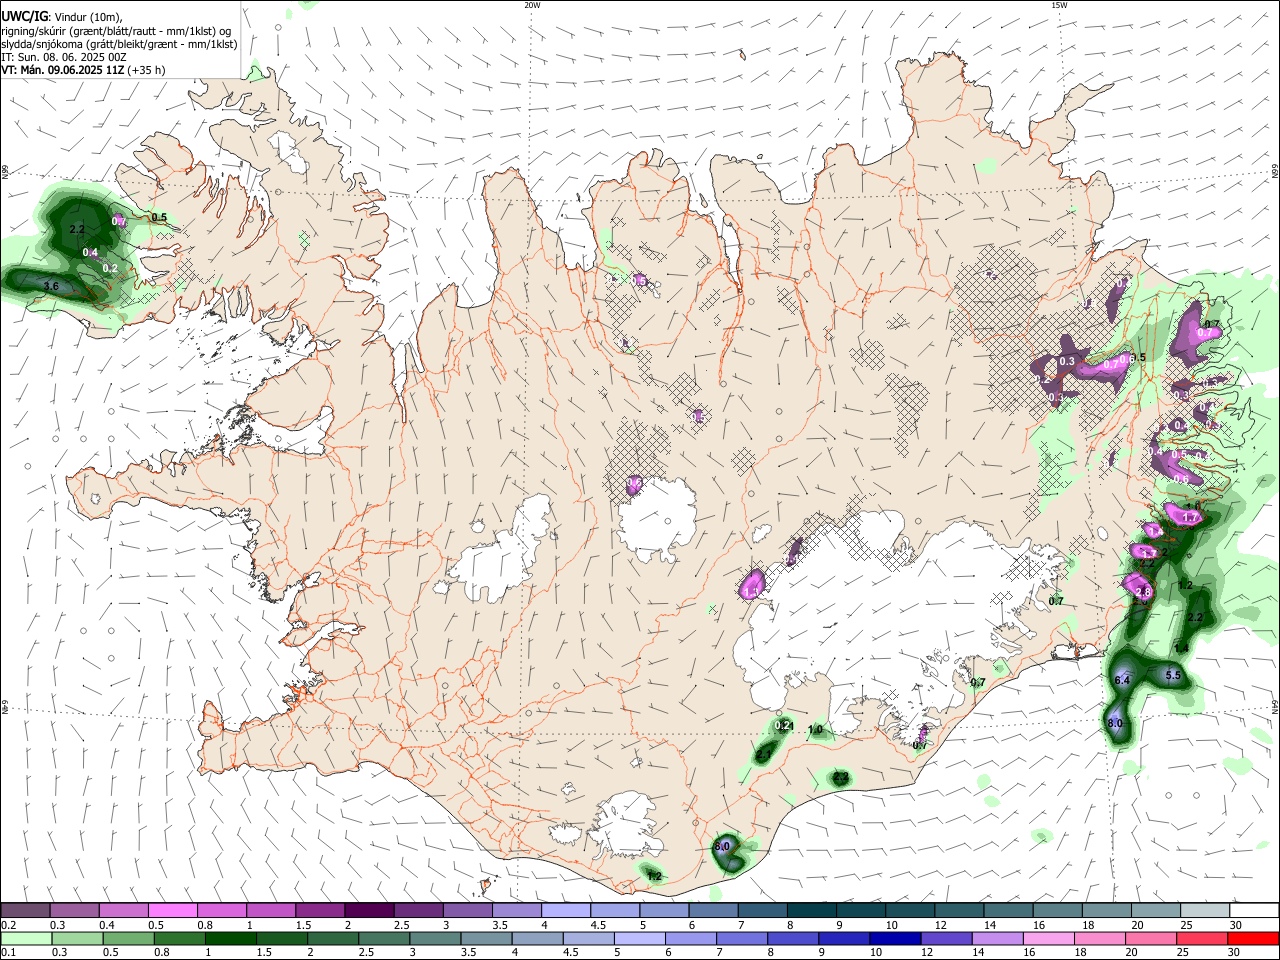Image resolution: width=1280 pixels, height=960 pixels.
Task: Select the magenta 1 swatch in upper legend row
Action: 271,910
